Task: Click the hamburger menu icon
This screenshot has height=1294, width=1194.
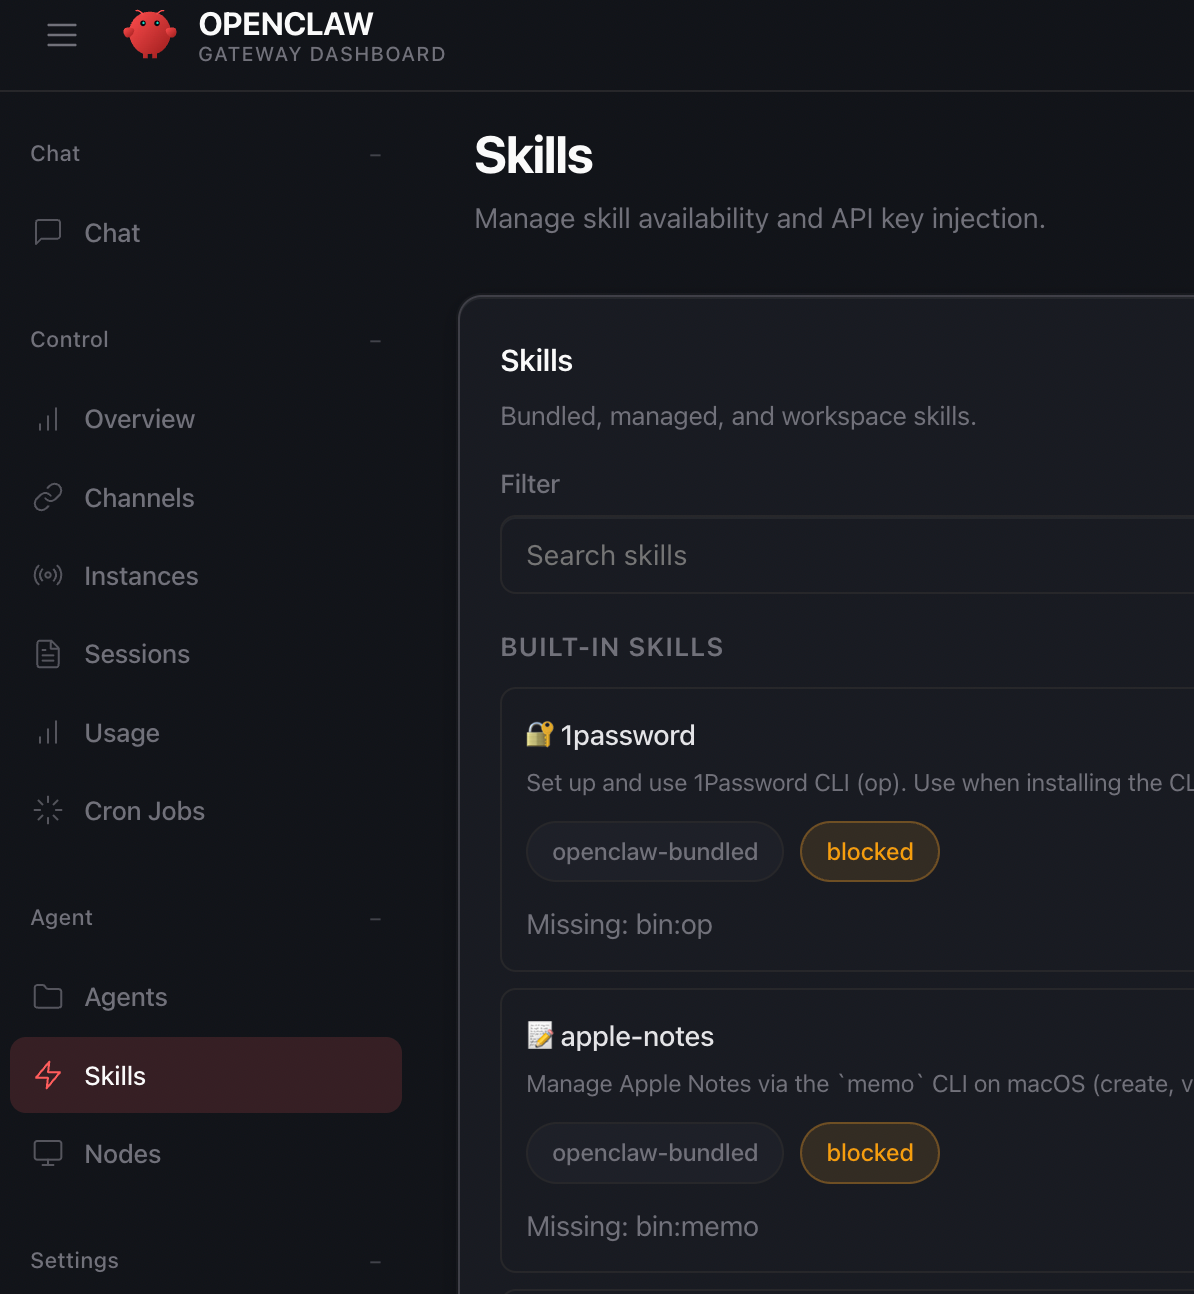Action: 62,36
